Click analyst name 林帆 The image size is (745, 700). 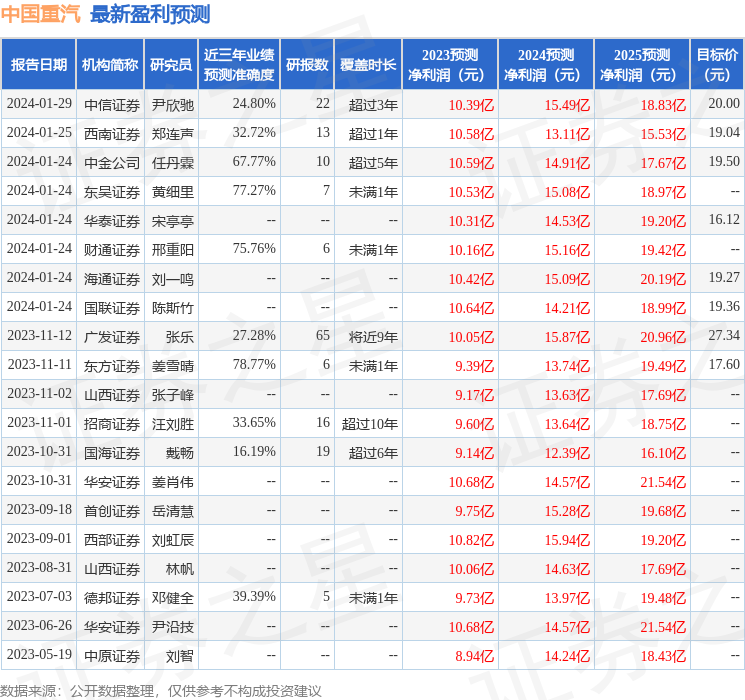[180, 569]
